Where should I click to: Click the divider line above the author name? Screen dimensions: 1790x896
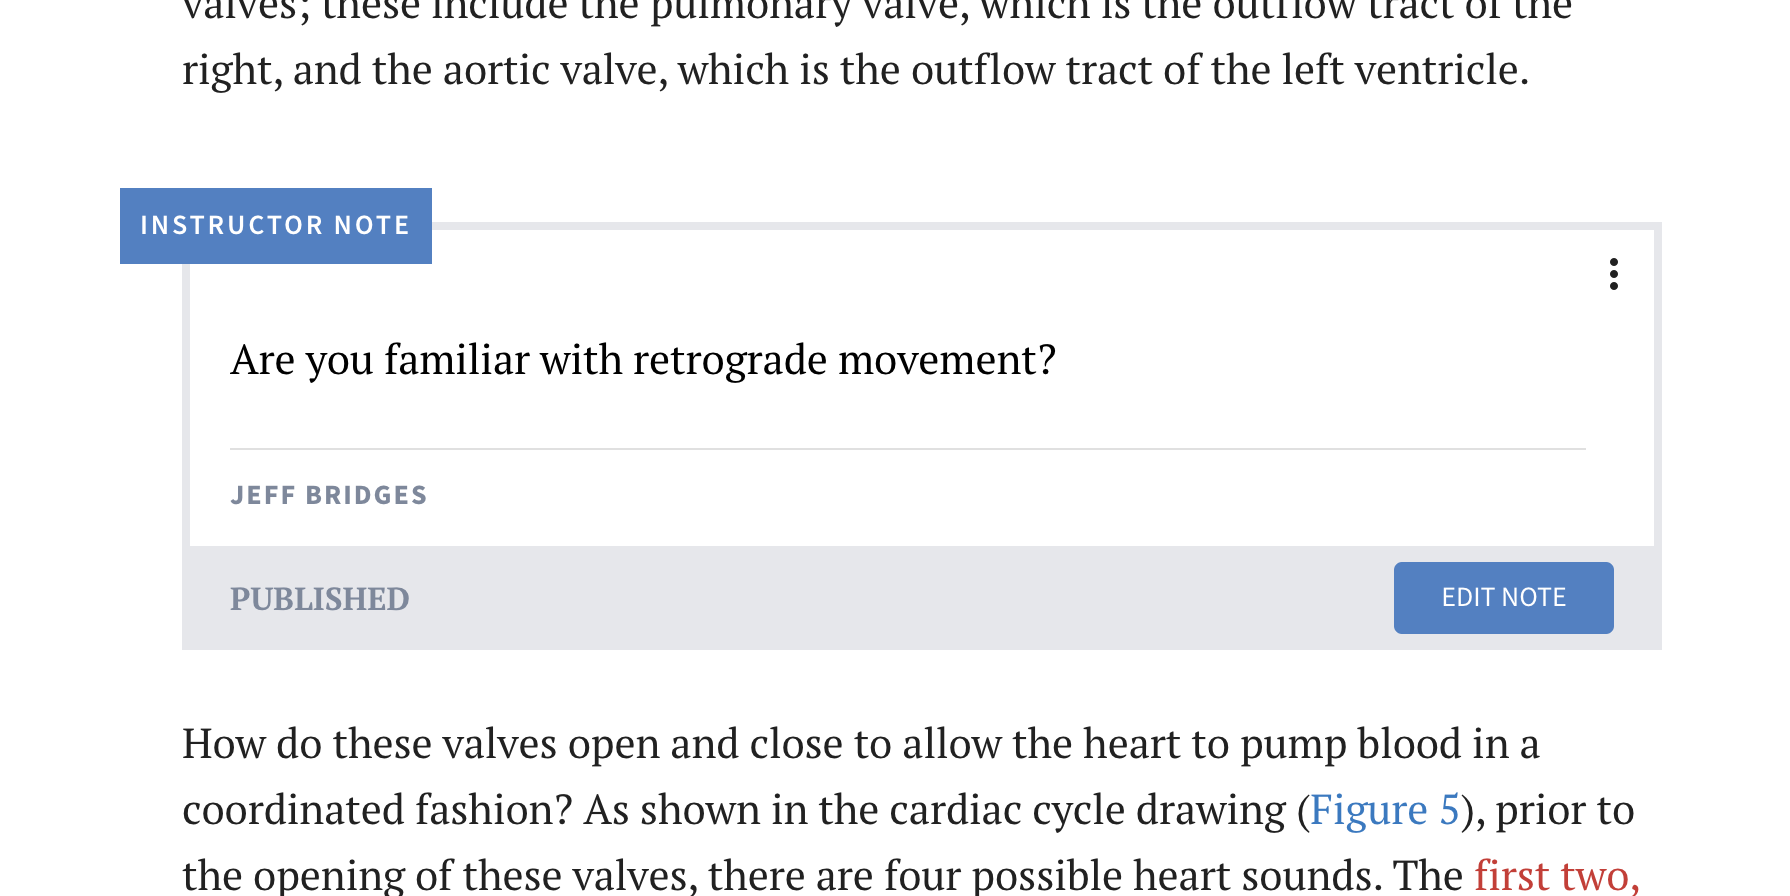point(908,449)
